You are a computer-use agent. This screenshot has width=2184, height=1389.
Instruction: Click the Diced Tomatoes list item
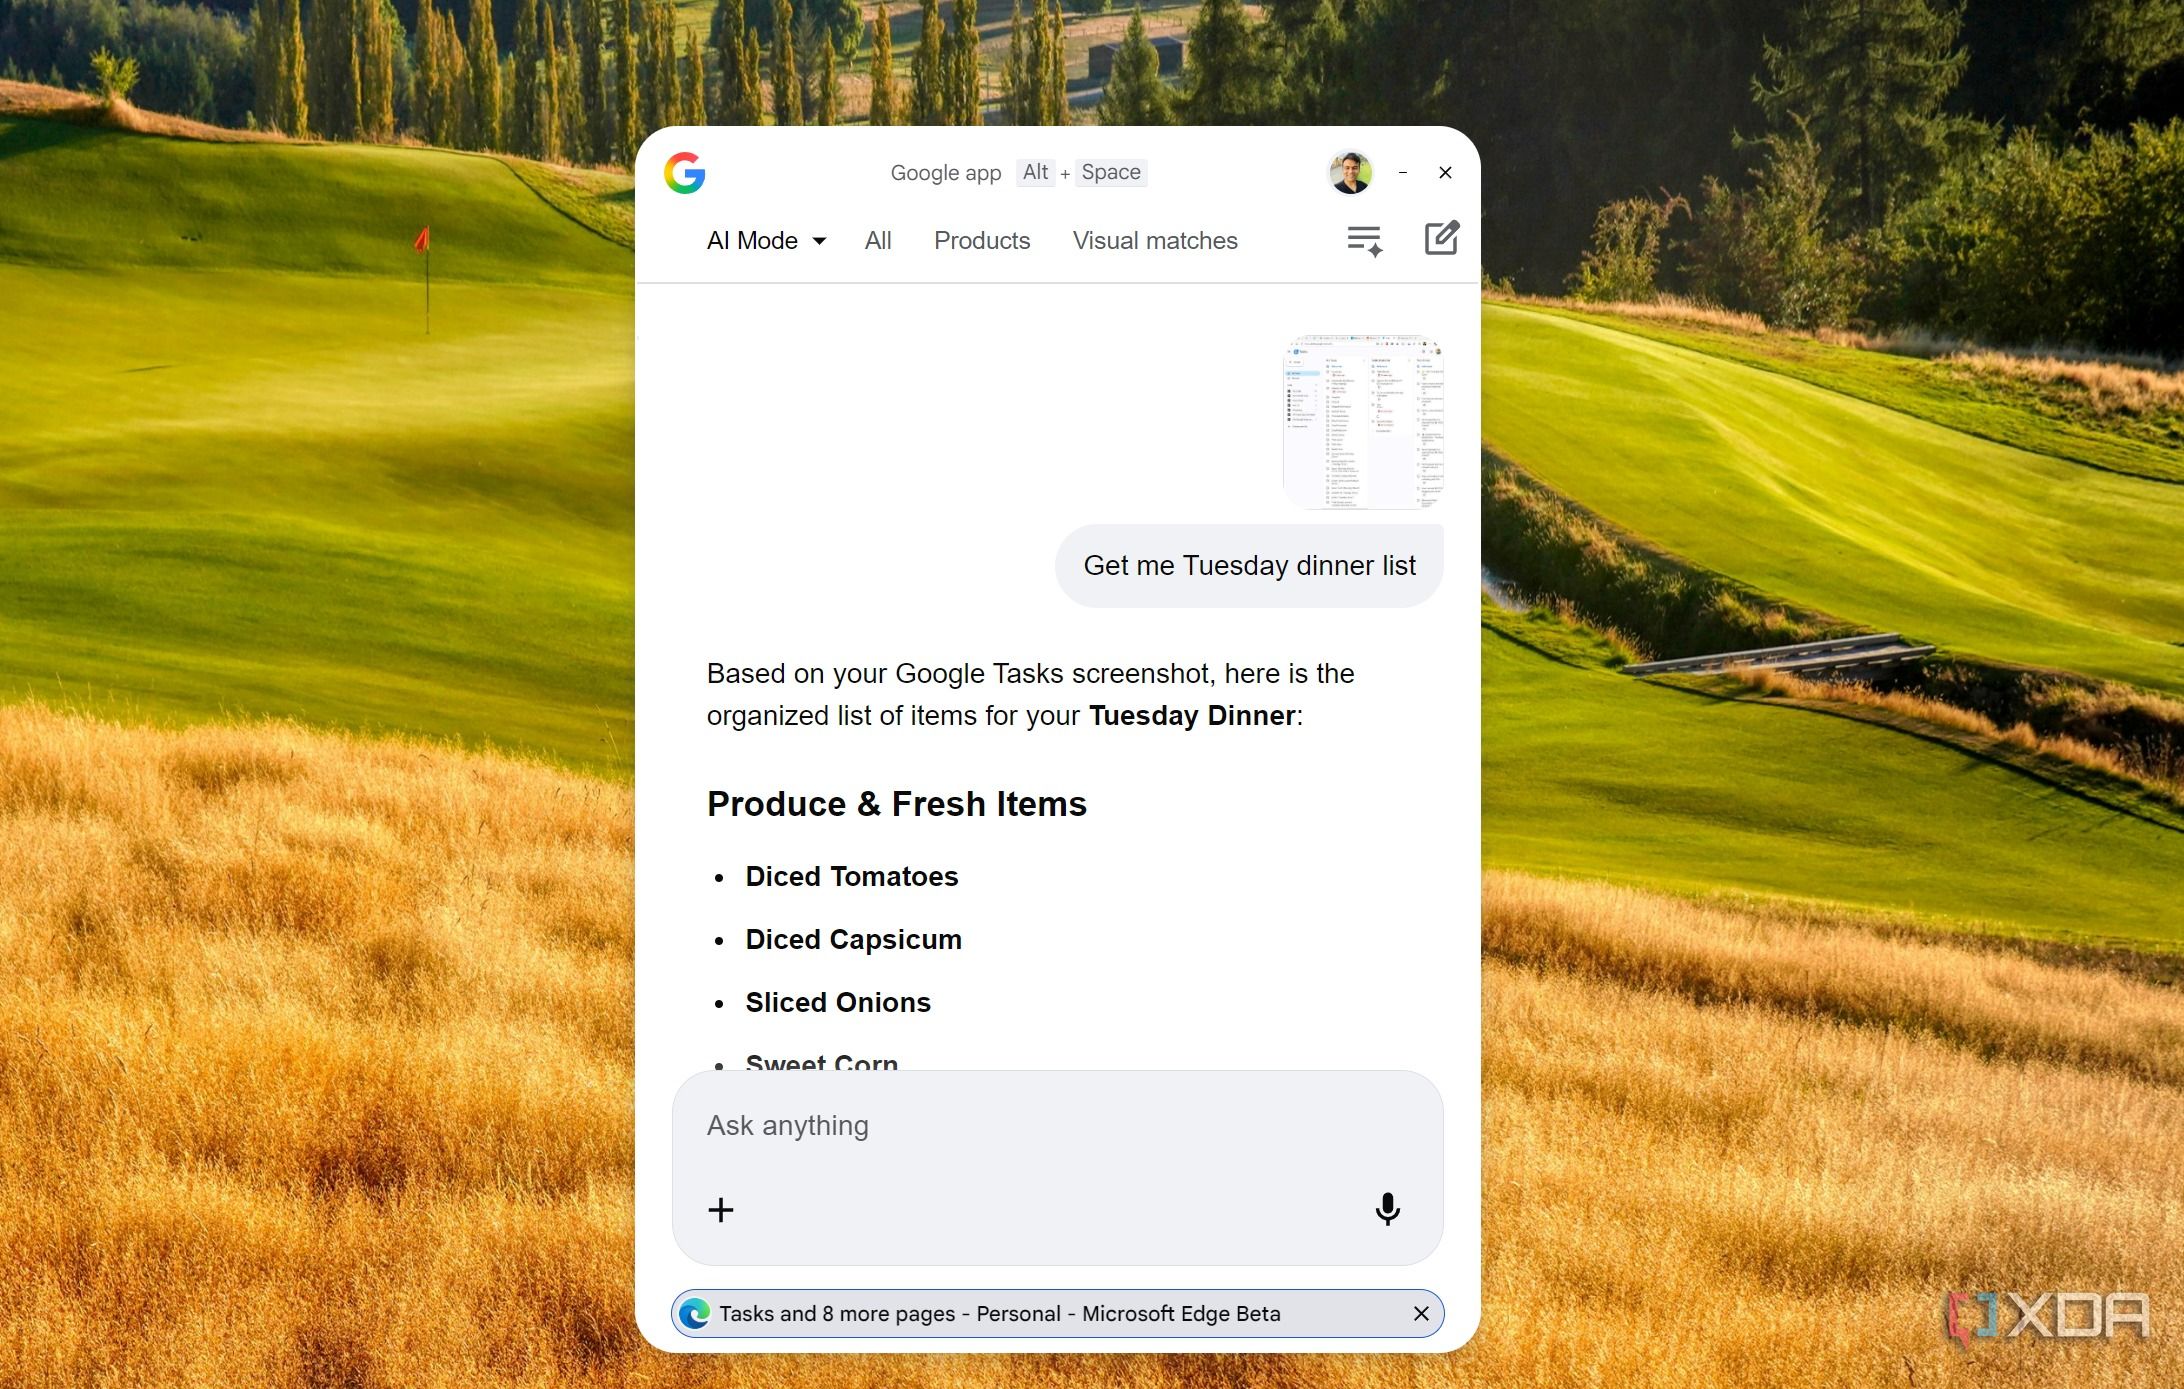click(x=852, y=877)
